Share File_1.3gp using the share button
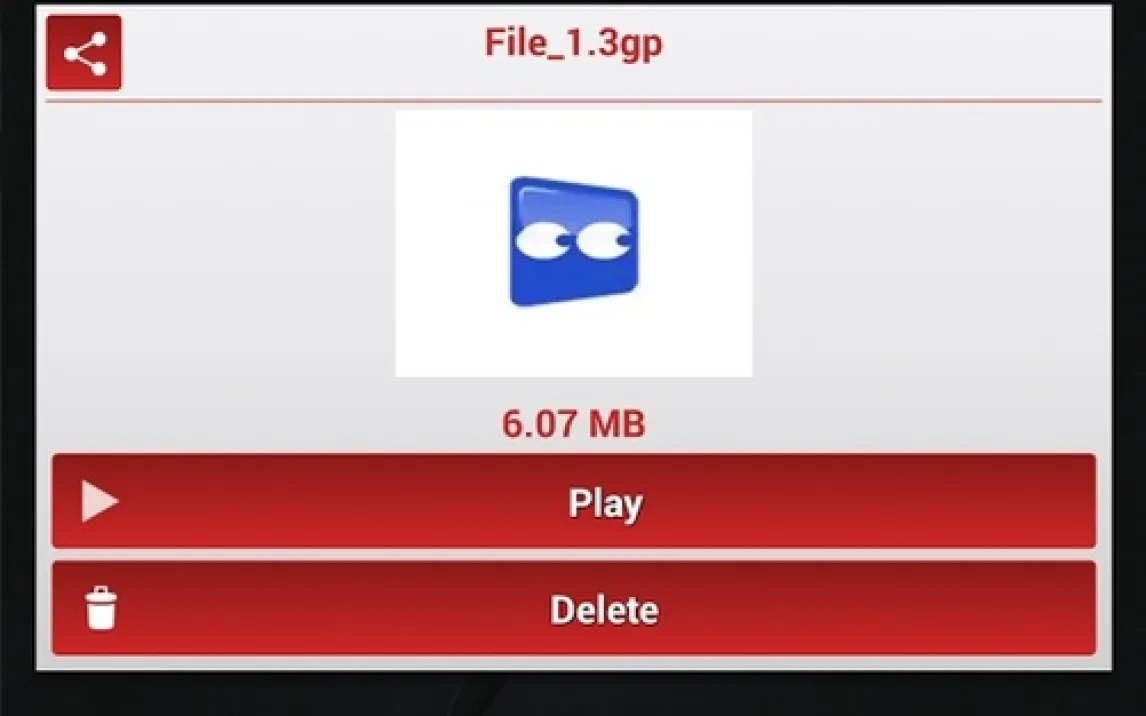This screenshot has width=1146, height=716. (x=84, y=53)
